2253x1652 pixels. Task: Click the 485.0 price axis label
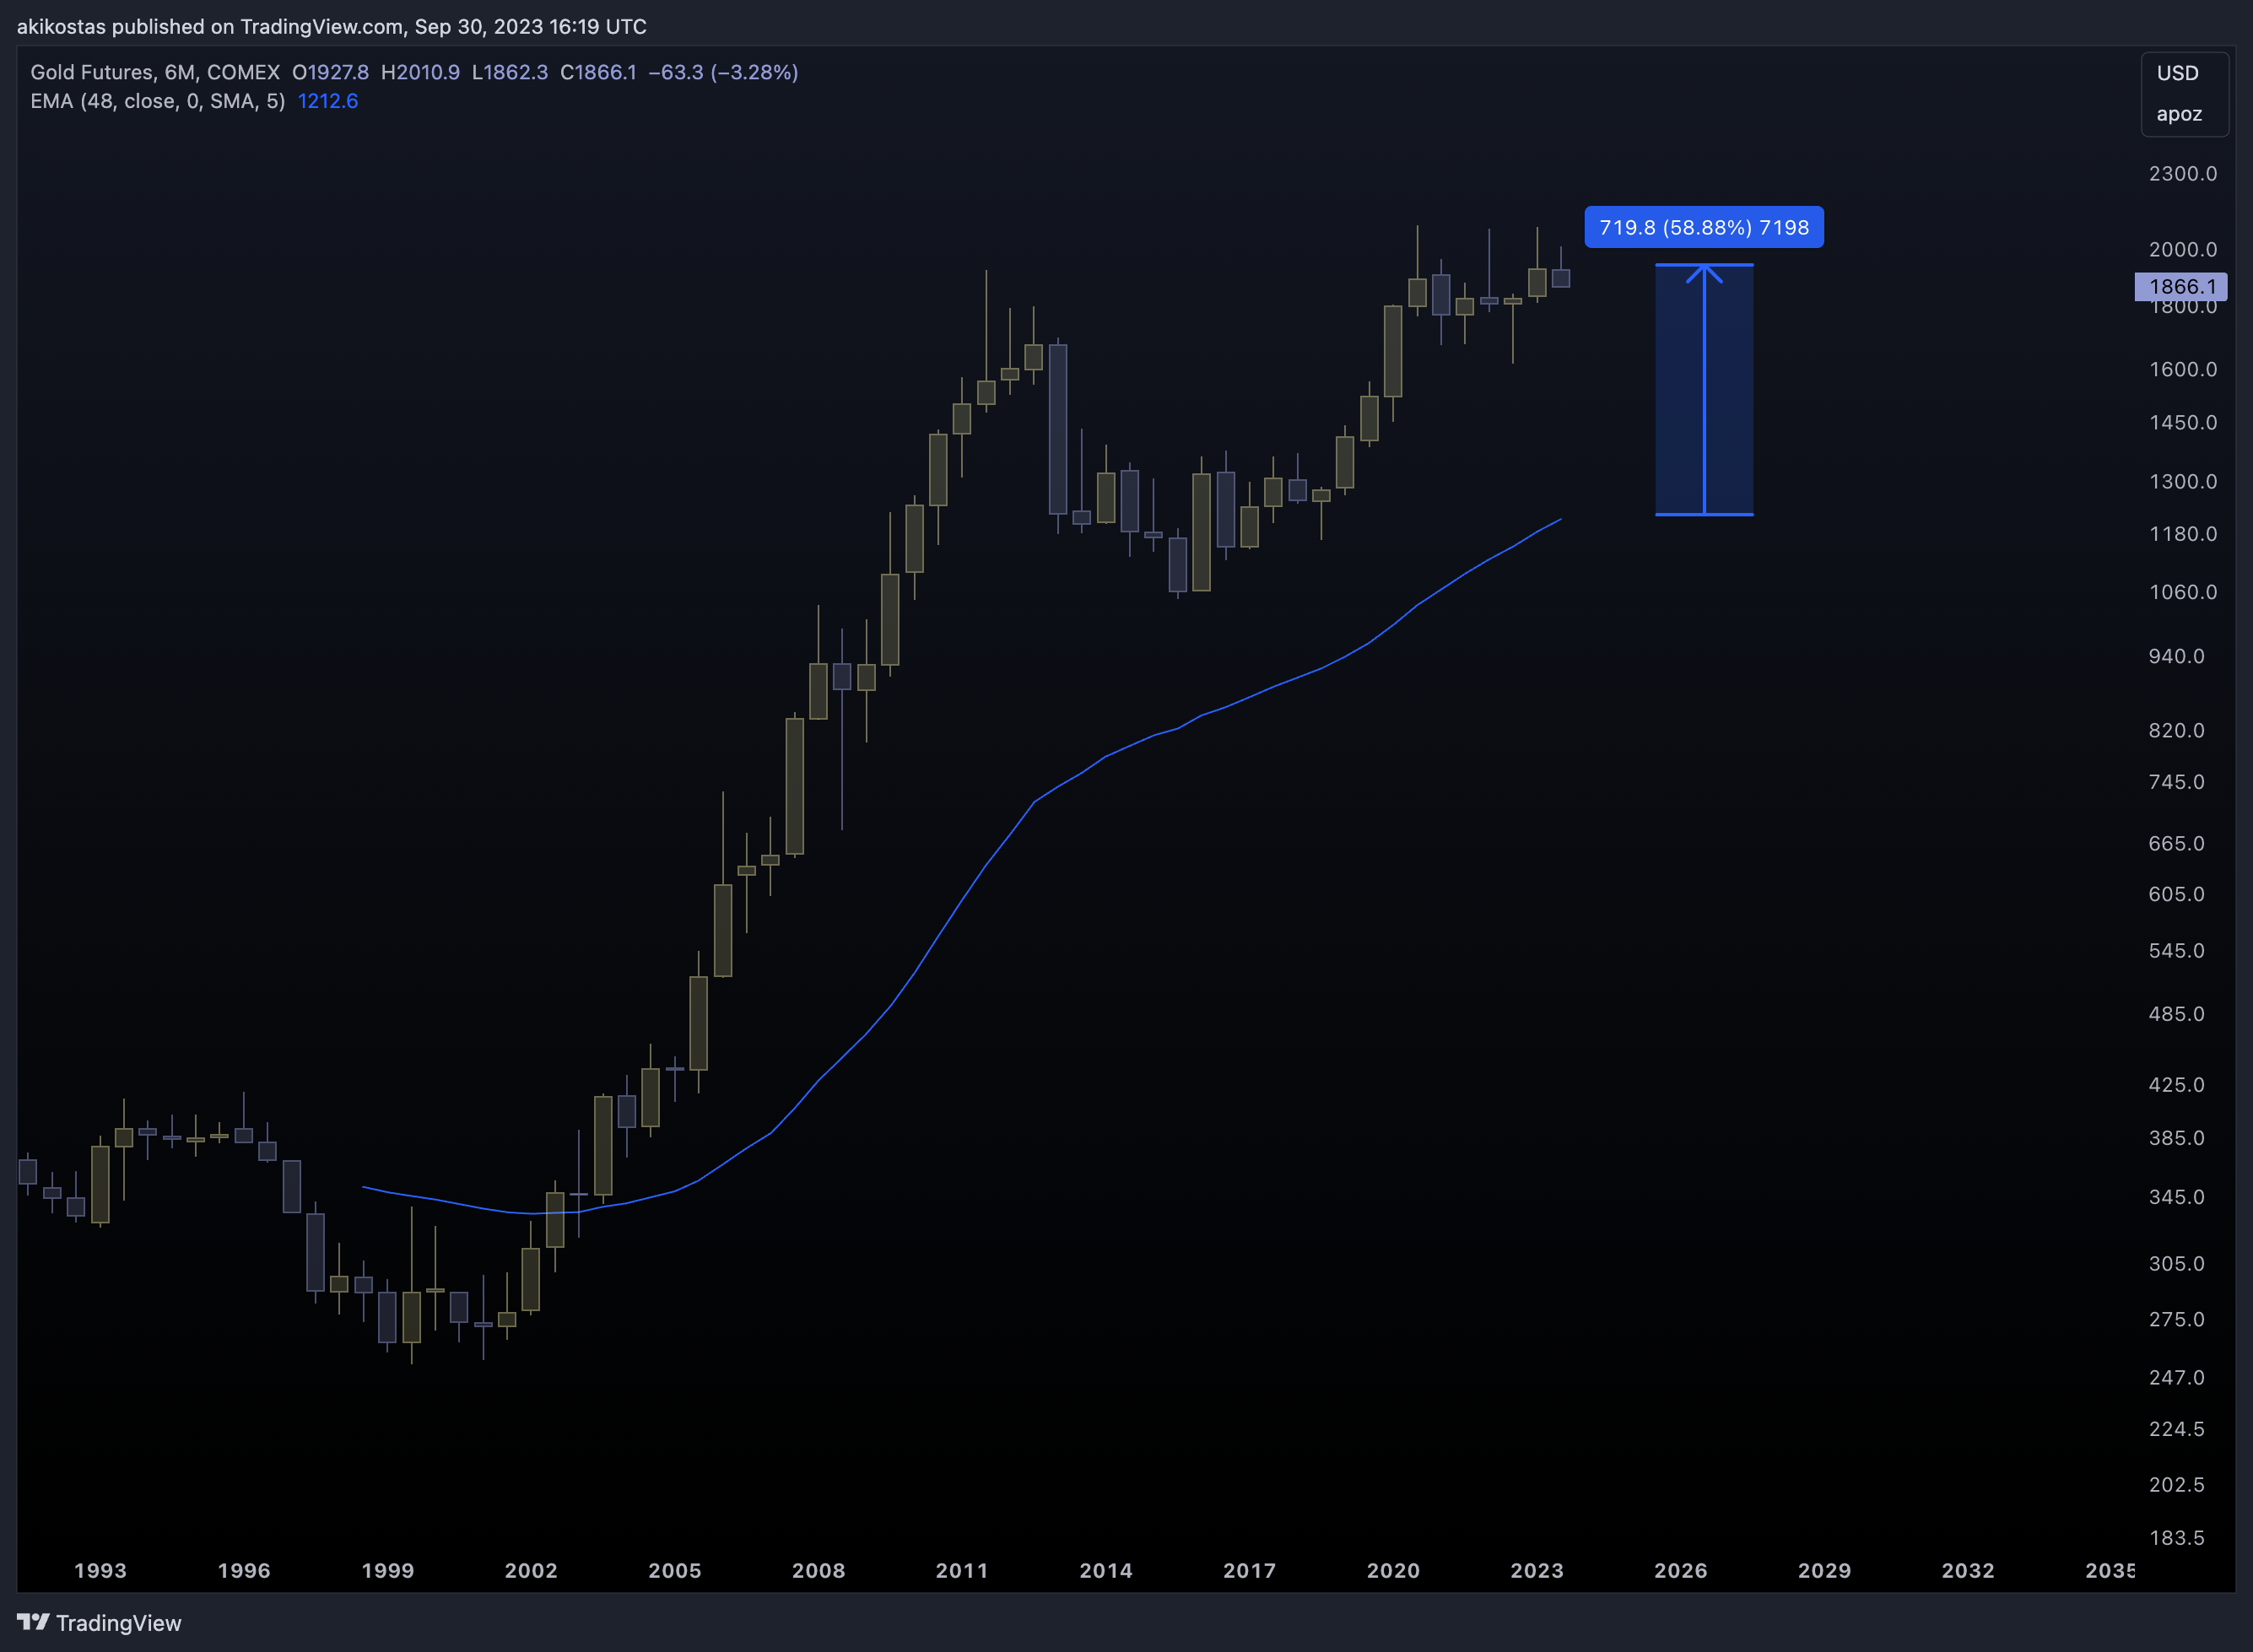2177,1014
